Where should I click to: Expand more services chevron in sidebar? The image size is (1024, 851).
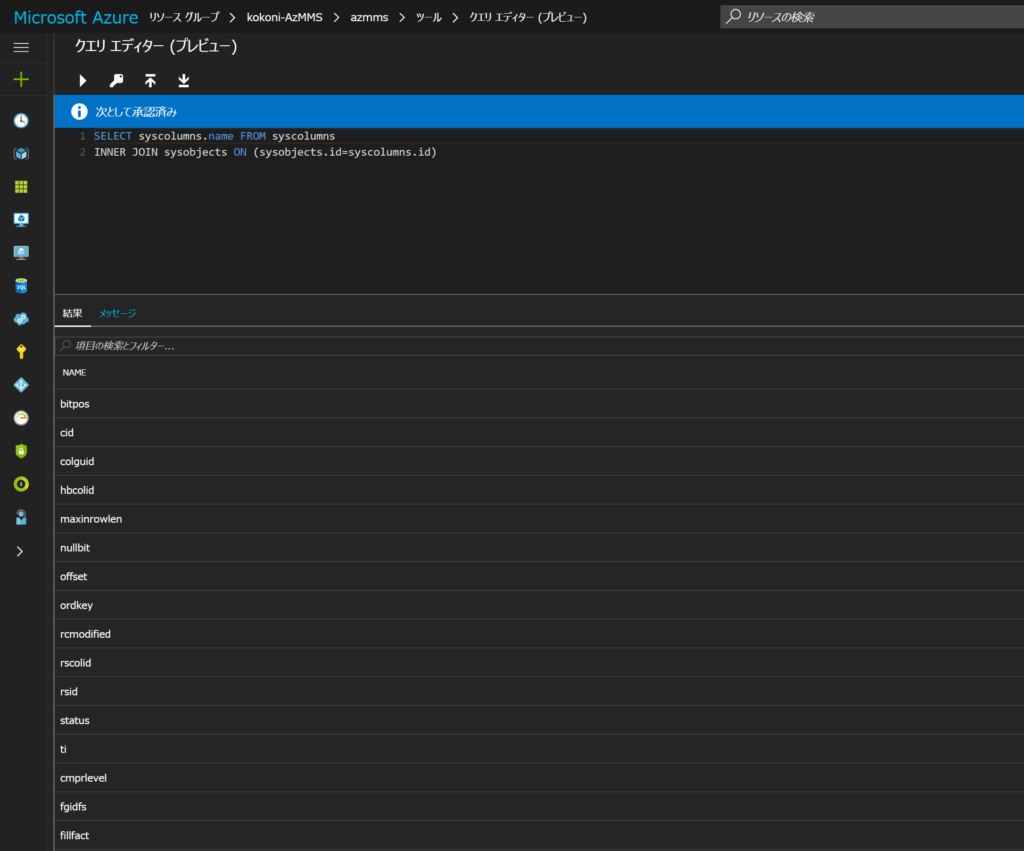pyautogui.click(x=20, y=551)
